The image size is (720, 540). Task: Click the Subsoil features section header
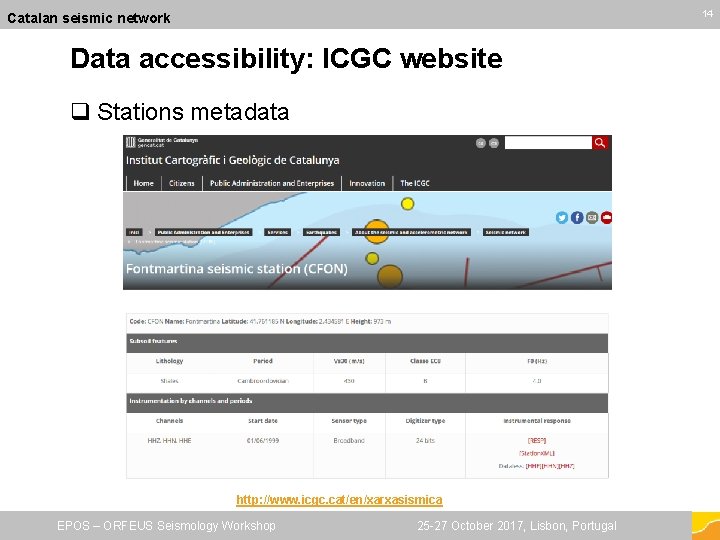tap(367, 343)
